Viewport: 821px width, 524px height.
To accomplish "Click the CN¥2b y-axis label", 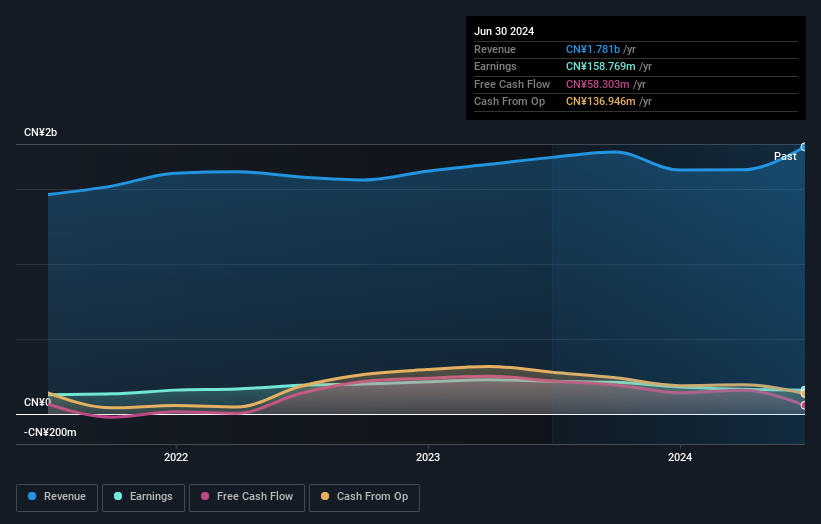I will coord(40,132).
